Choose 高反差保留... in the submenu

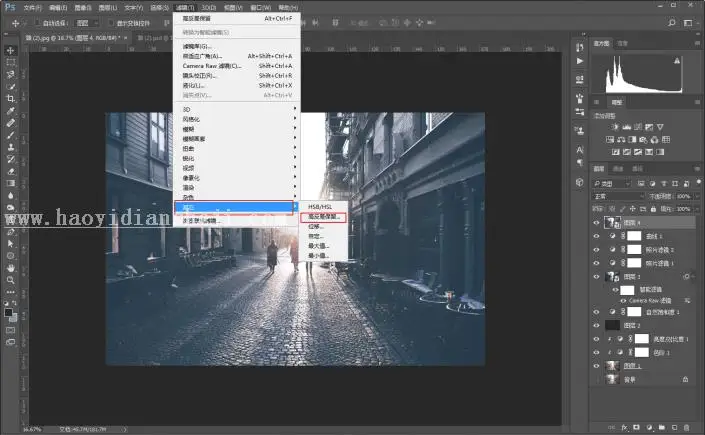323,217
